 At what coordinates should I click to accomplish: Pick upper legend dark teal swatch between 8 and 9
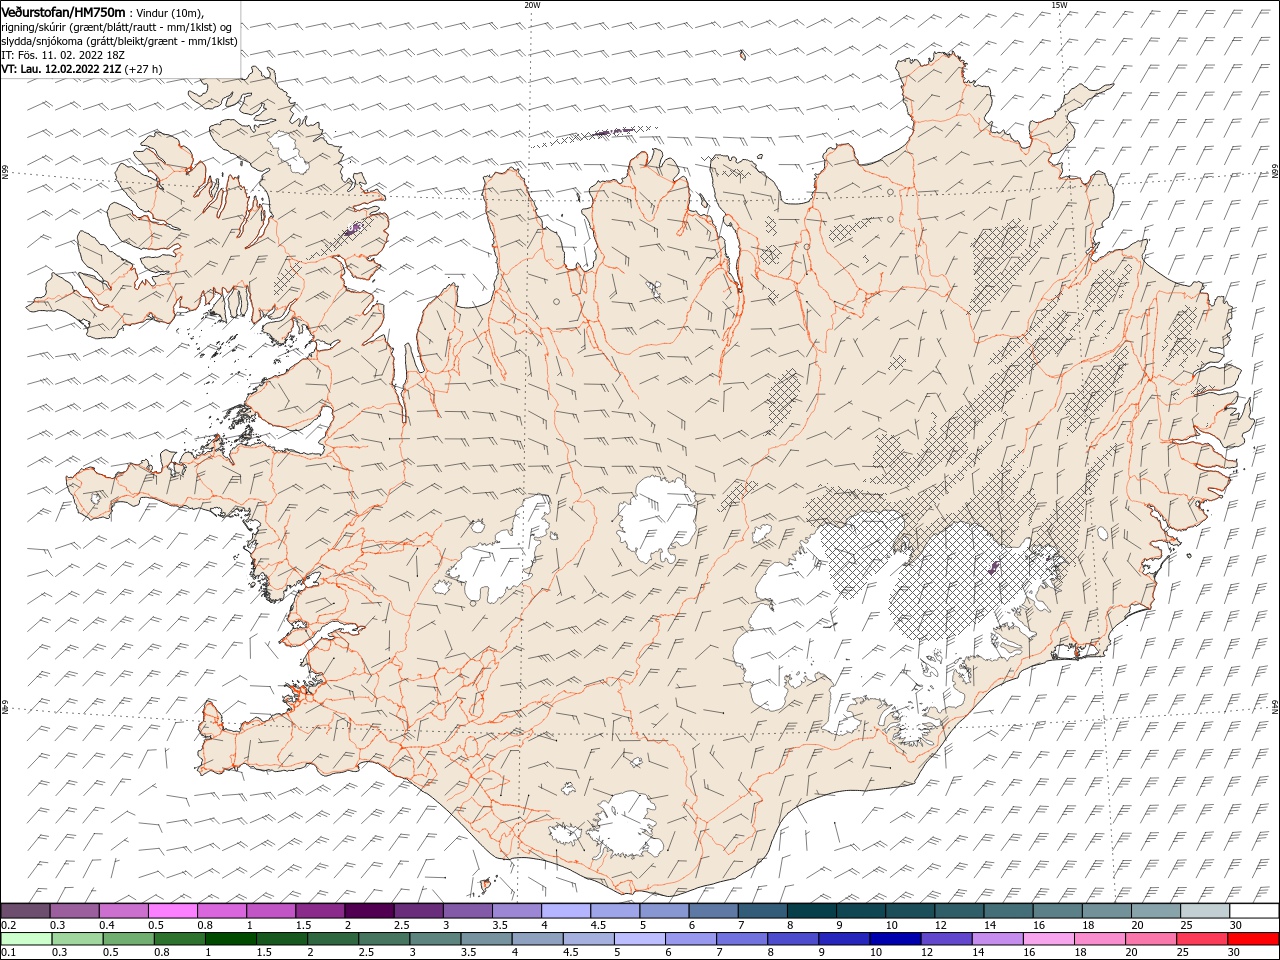click(812, 911)
